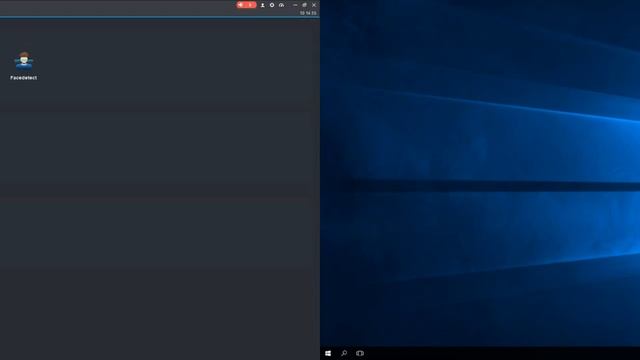Open the user account icon
This screenshot has width=640, height=360.
coord(262,5)
